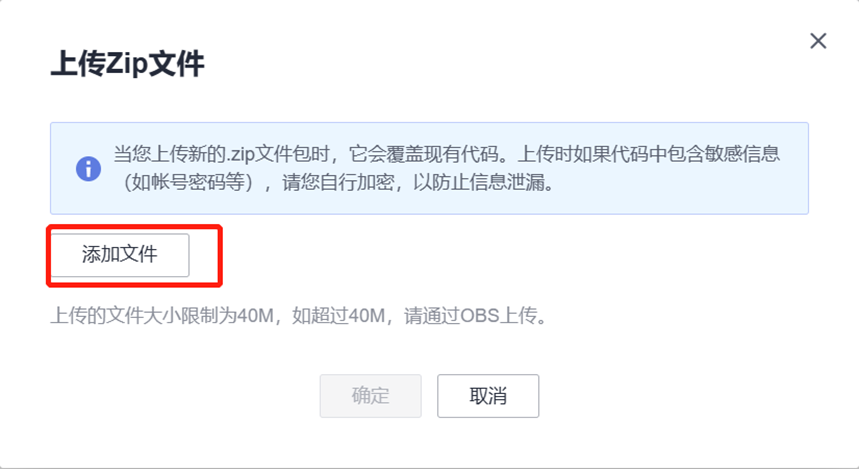Open the file picker via 添加文件
The height and width of the screenshot is (469, 859).
120,255
